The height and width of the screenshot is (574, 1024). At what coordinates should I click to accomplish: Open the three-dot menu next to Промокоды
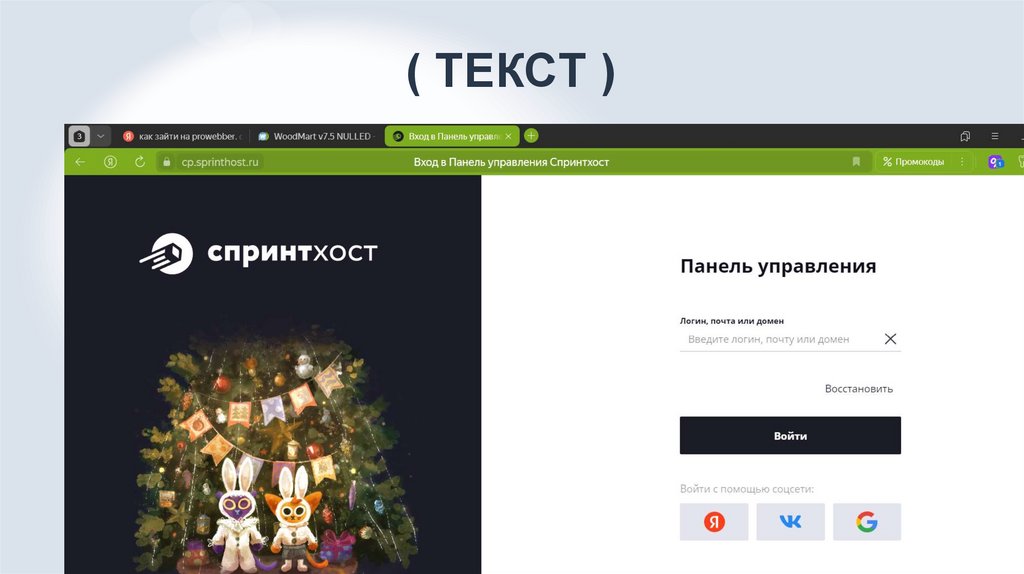click(962, 161)
